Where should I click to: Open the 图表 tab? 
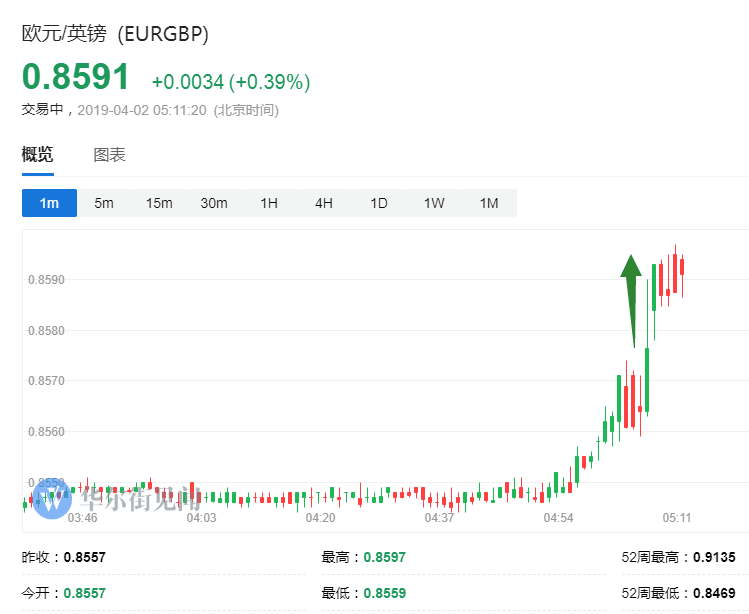109,155
